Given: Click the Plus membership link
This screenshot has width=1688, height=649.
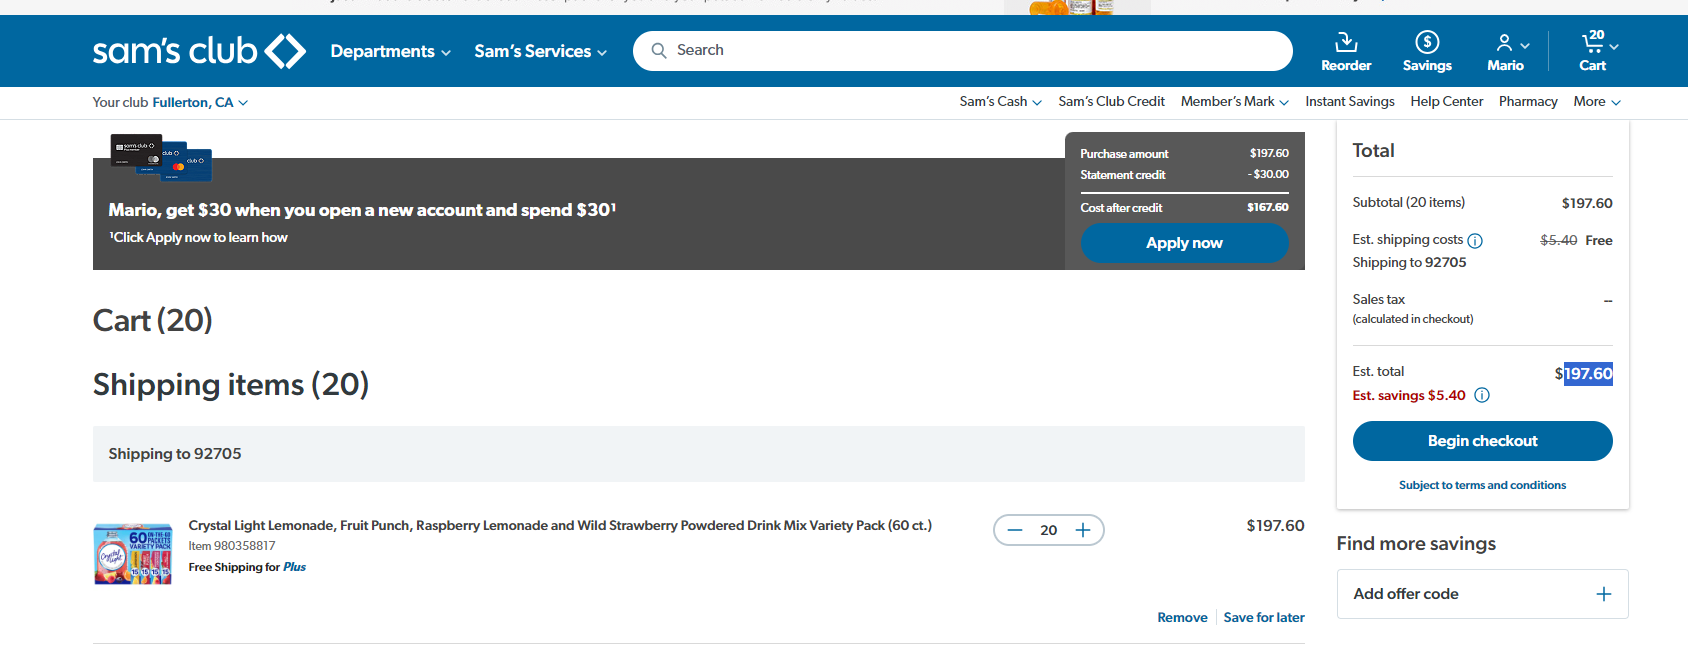Looking at the screenshot, I should click(294, 567).
